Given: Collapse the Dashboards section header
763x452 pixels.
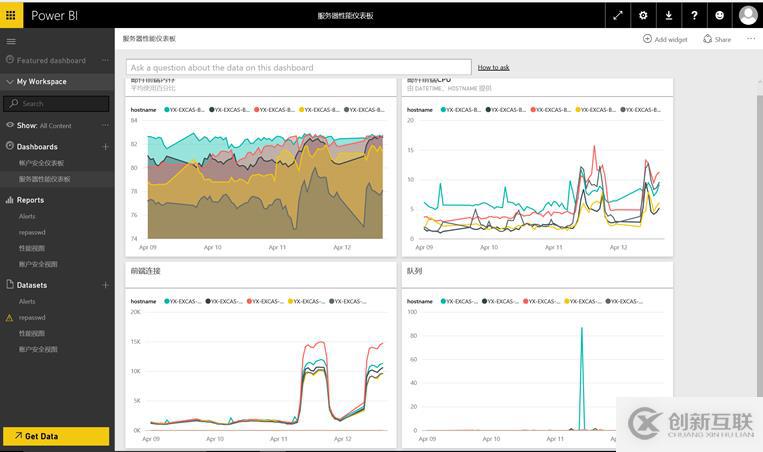Looking at the screenshot, I should pos(37,146).
